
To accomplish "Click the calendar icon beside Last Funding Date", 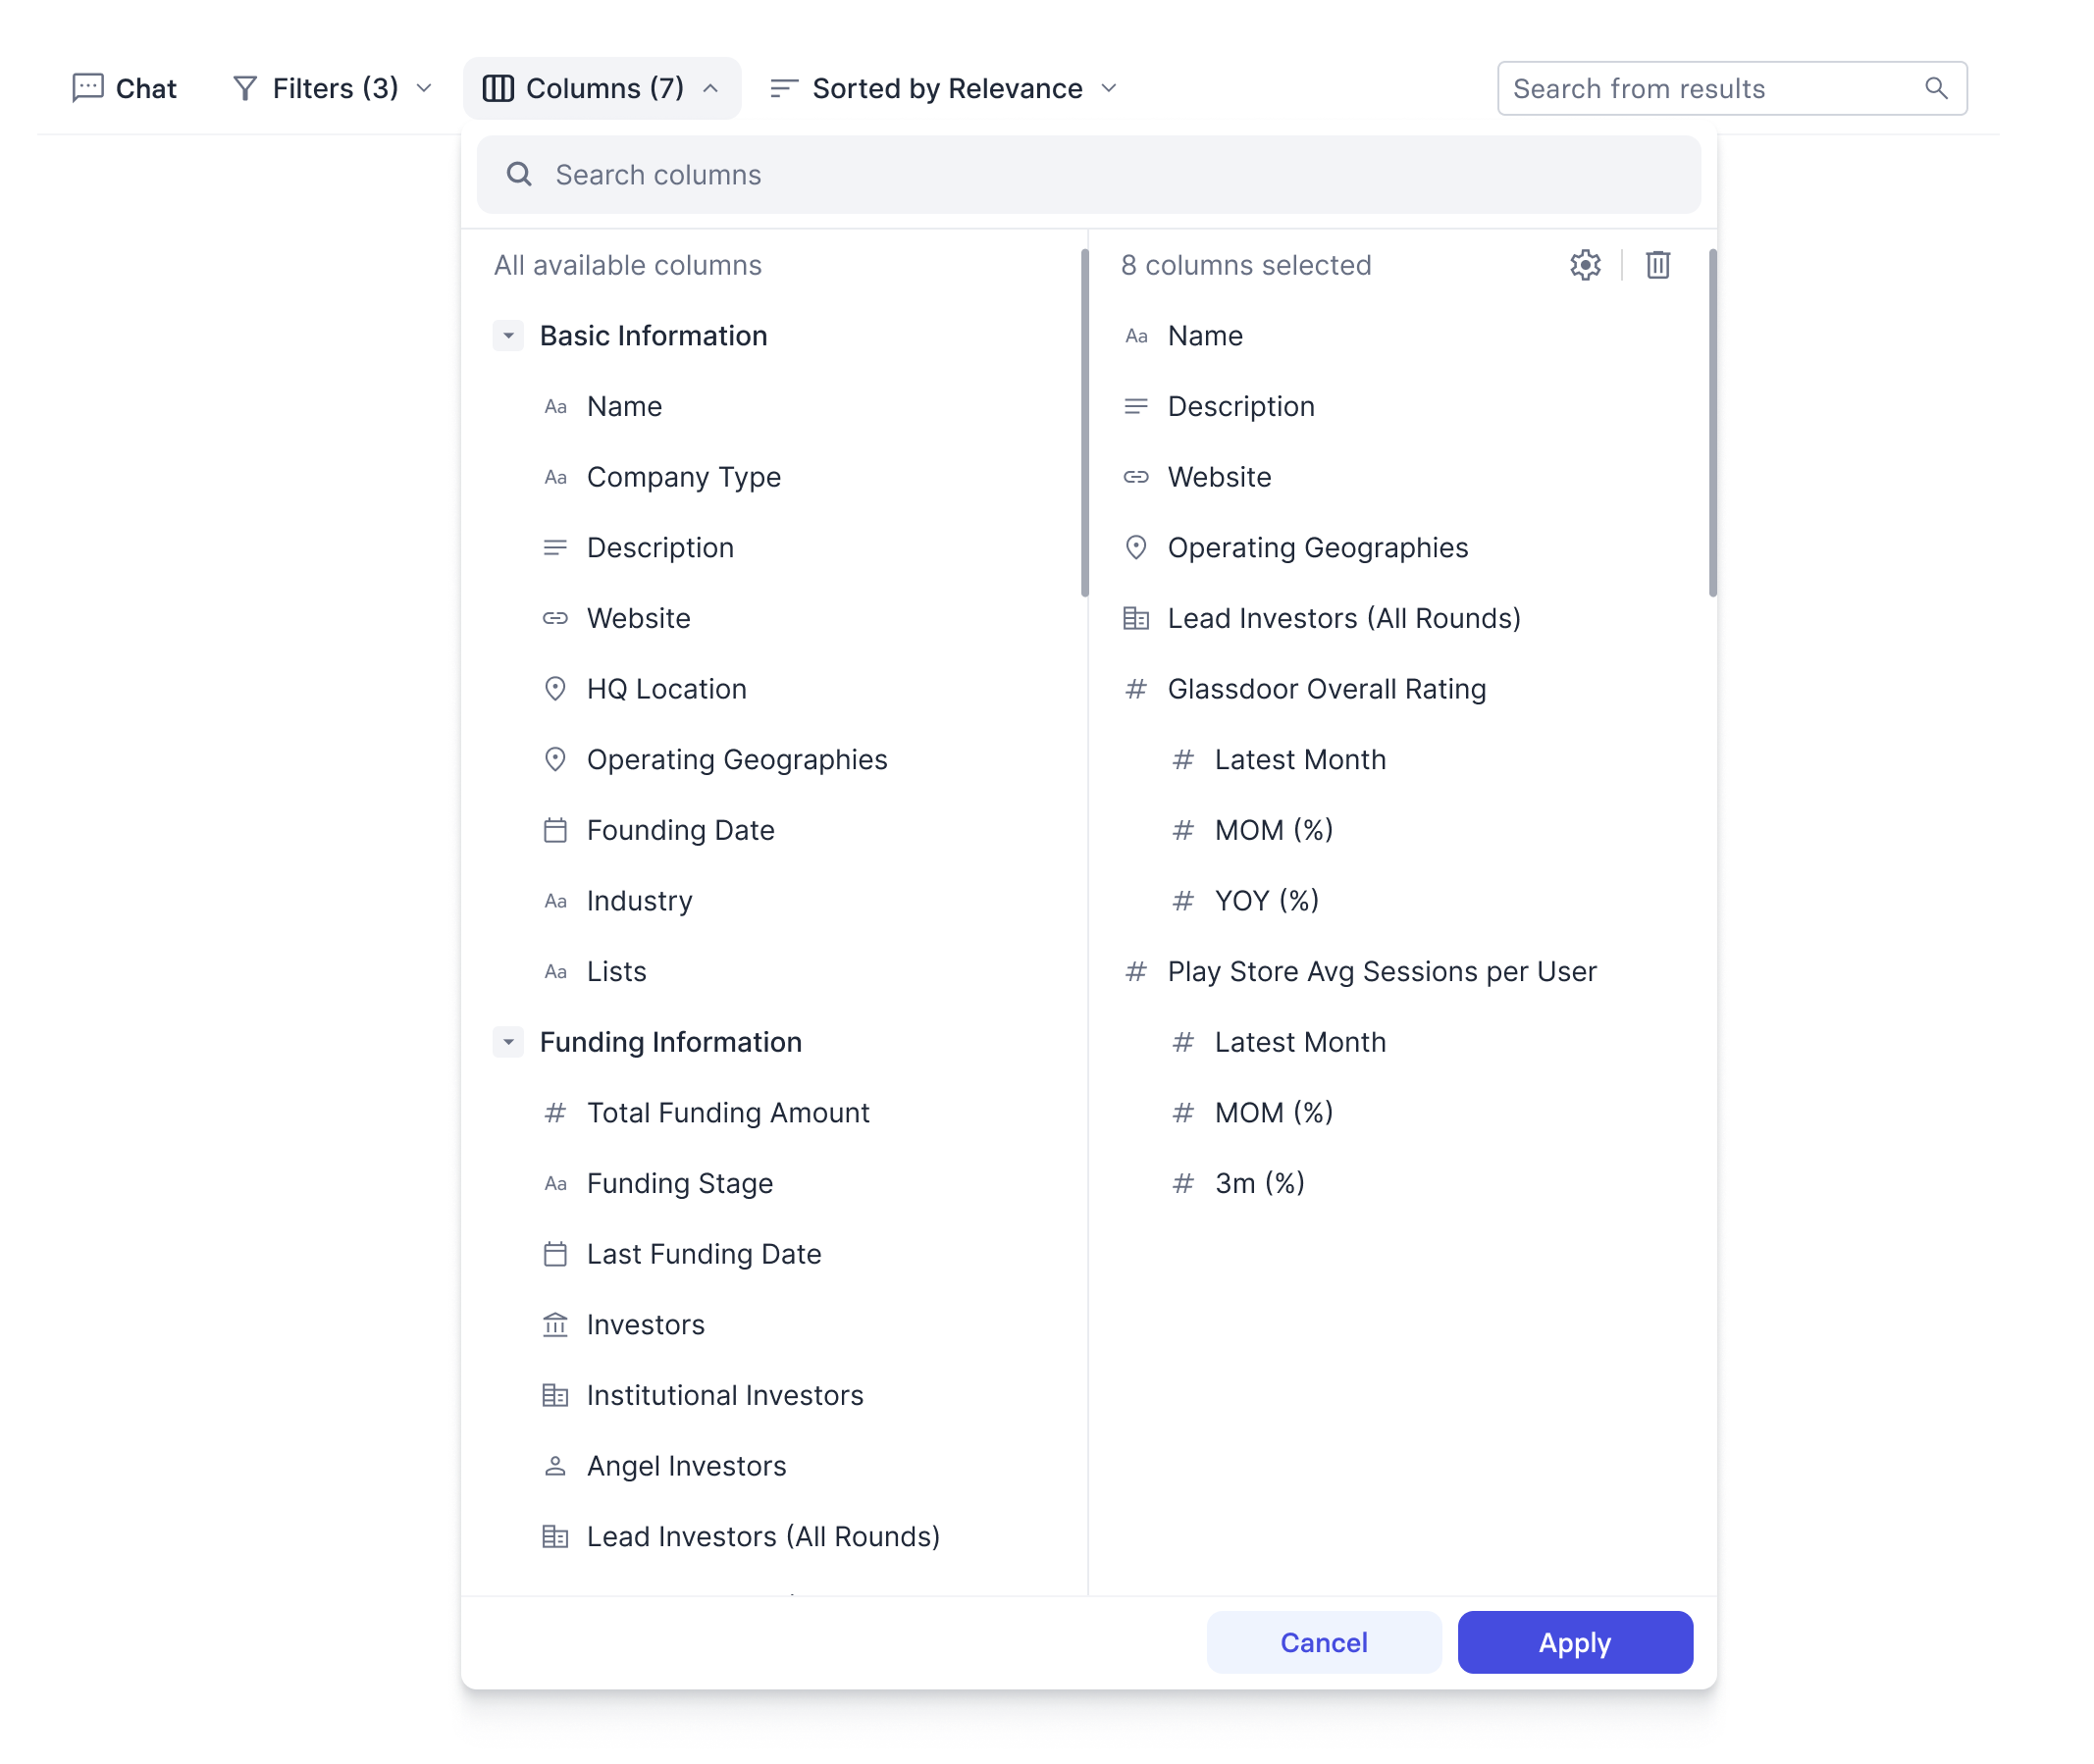I will (555, 1254).
